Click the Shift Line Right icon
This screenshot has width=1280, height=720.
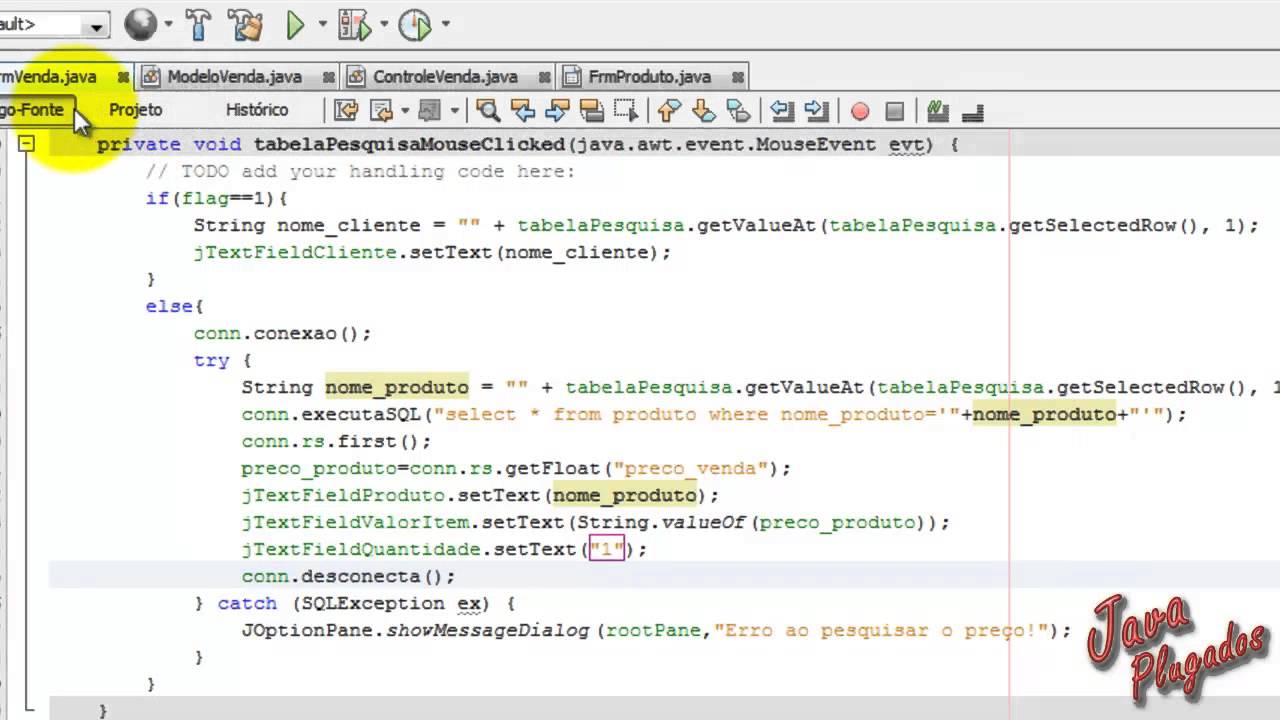pyautogui.click(x=816, y=110)
